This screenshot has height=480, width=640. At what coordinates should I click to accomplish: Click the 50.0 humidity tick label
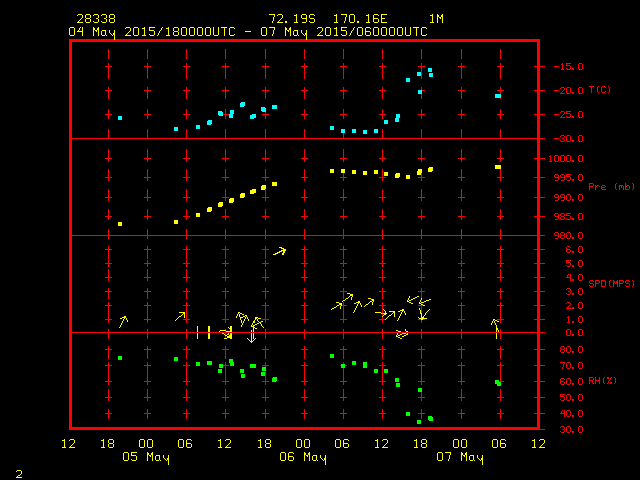[x=571, y=398]
